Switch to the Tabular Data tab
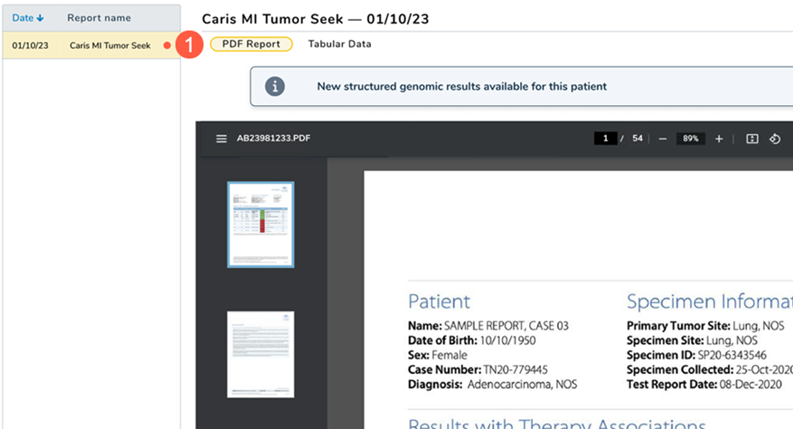This screenshot has width=793, height=429. point(339,44)
